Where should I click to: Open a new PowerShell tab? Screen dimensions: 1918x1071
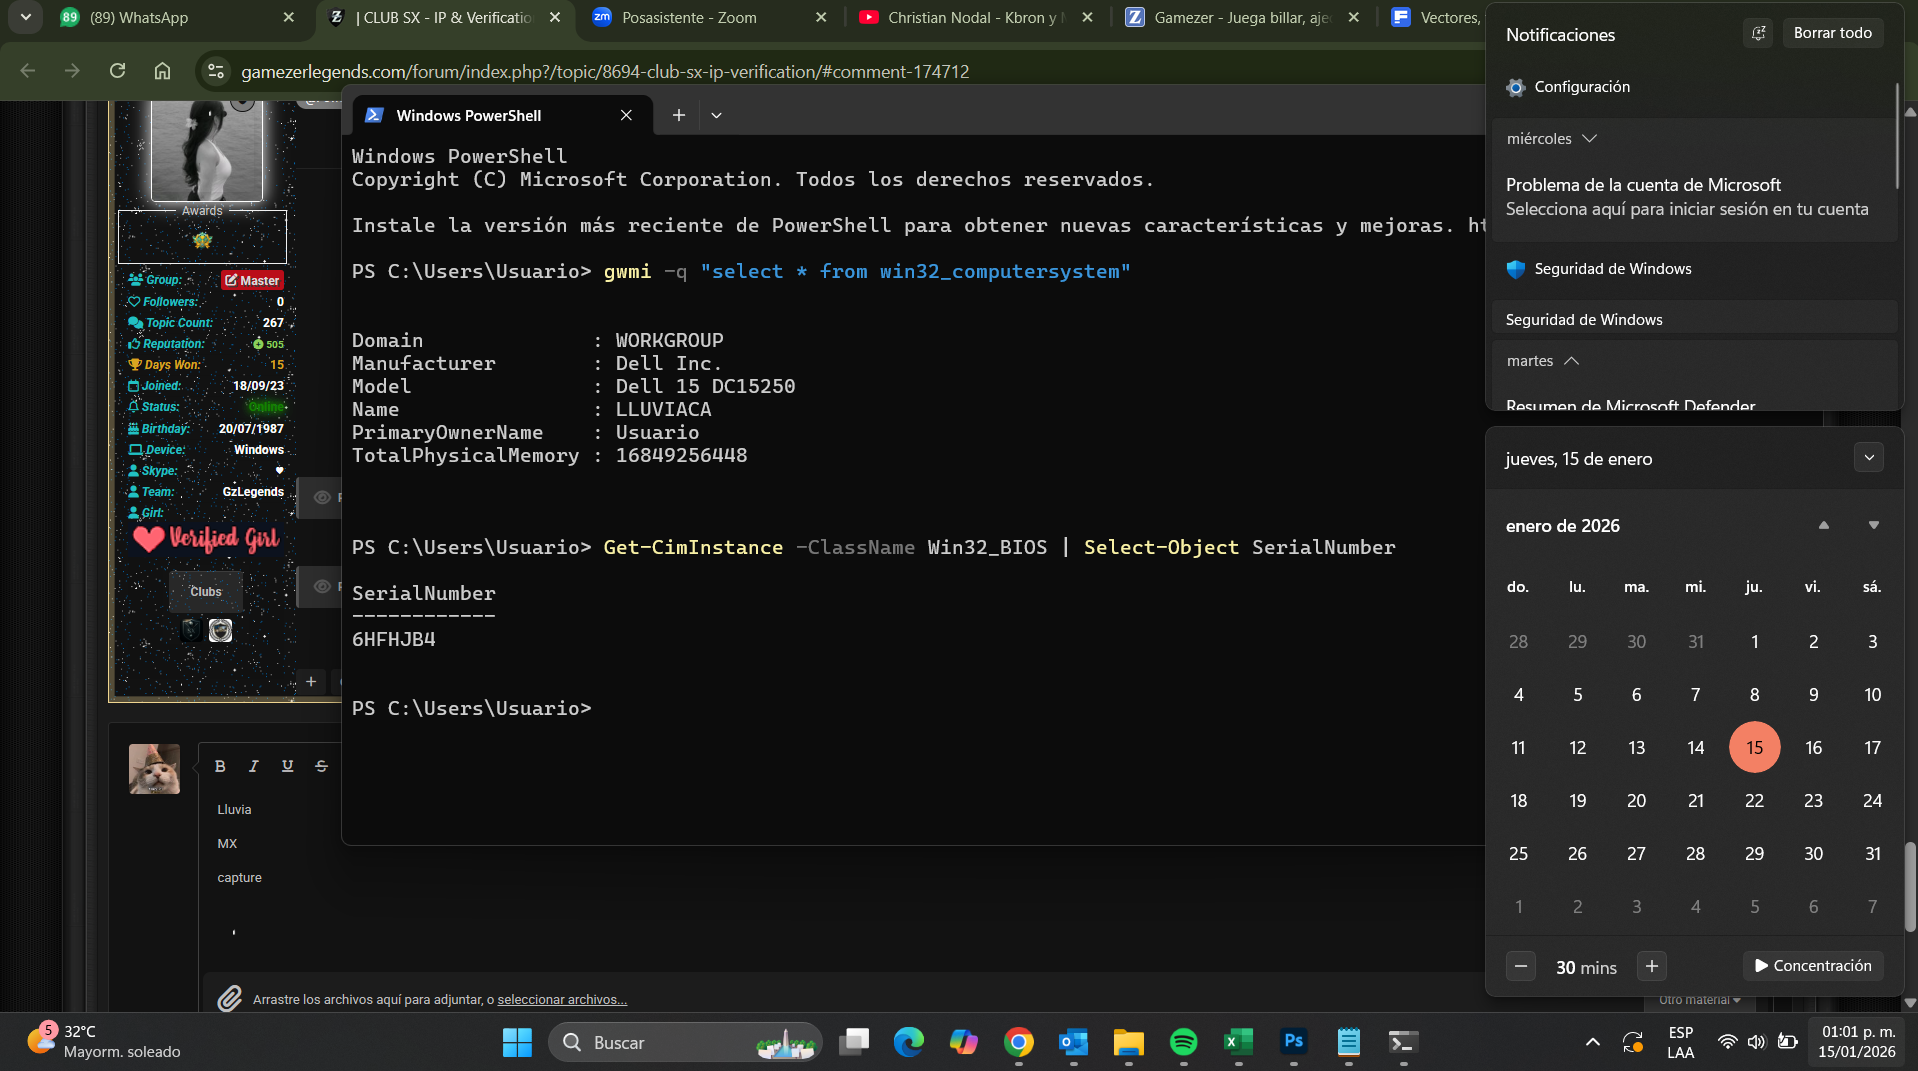point(678,115)
